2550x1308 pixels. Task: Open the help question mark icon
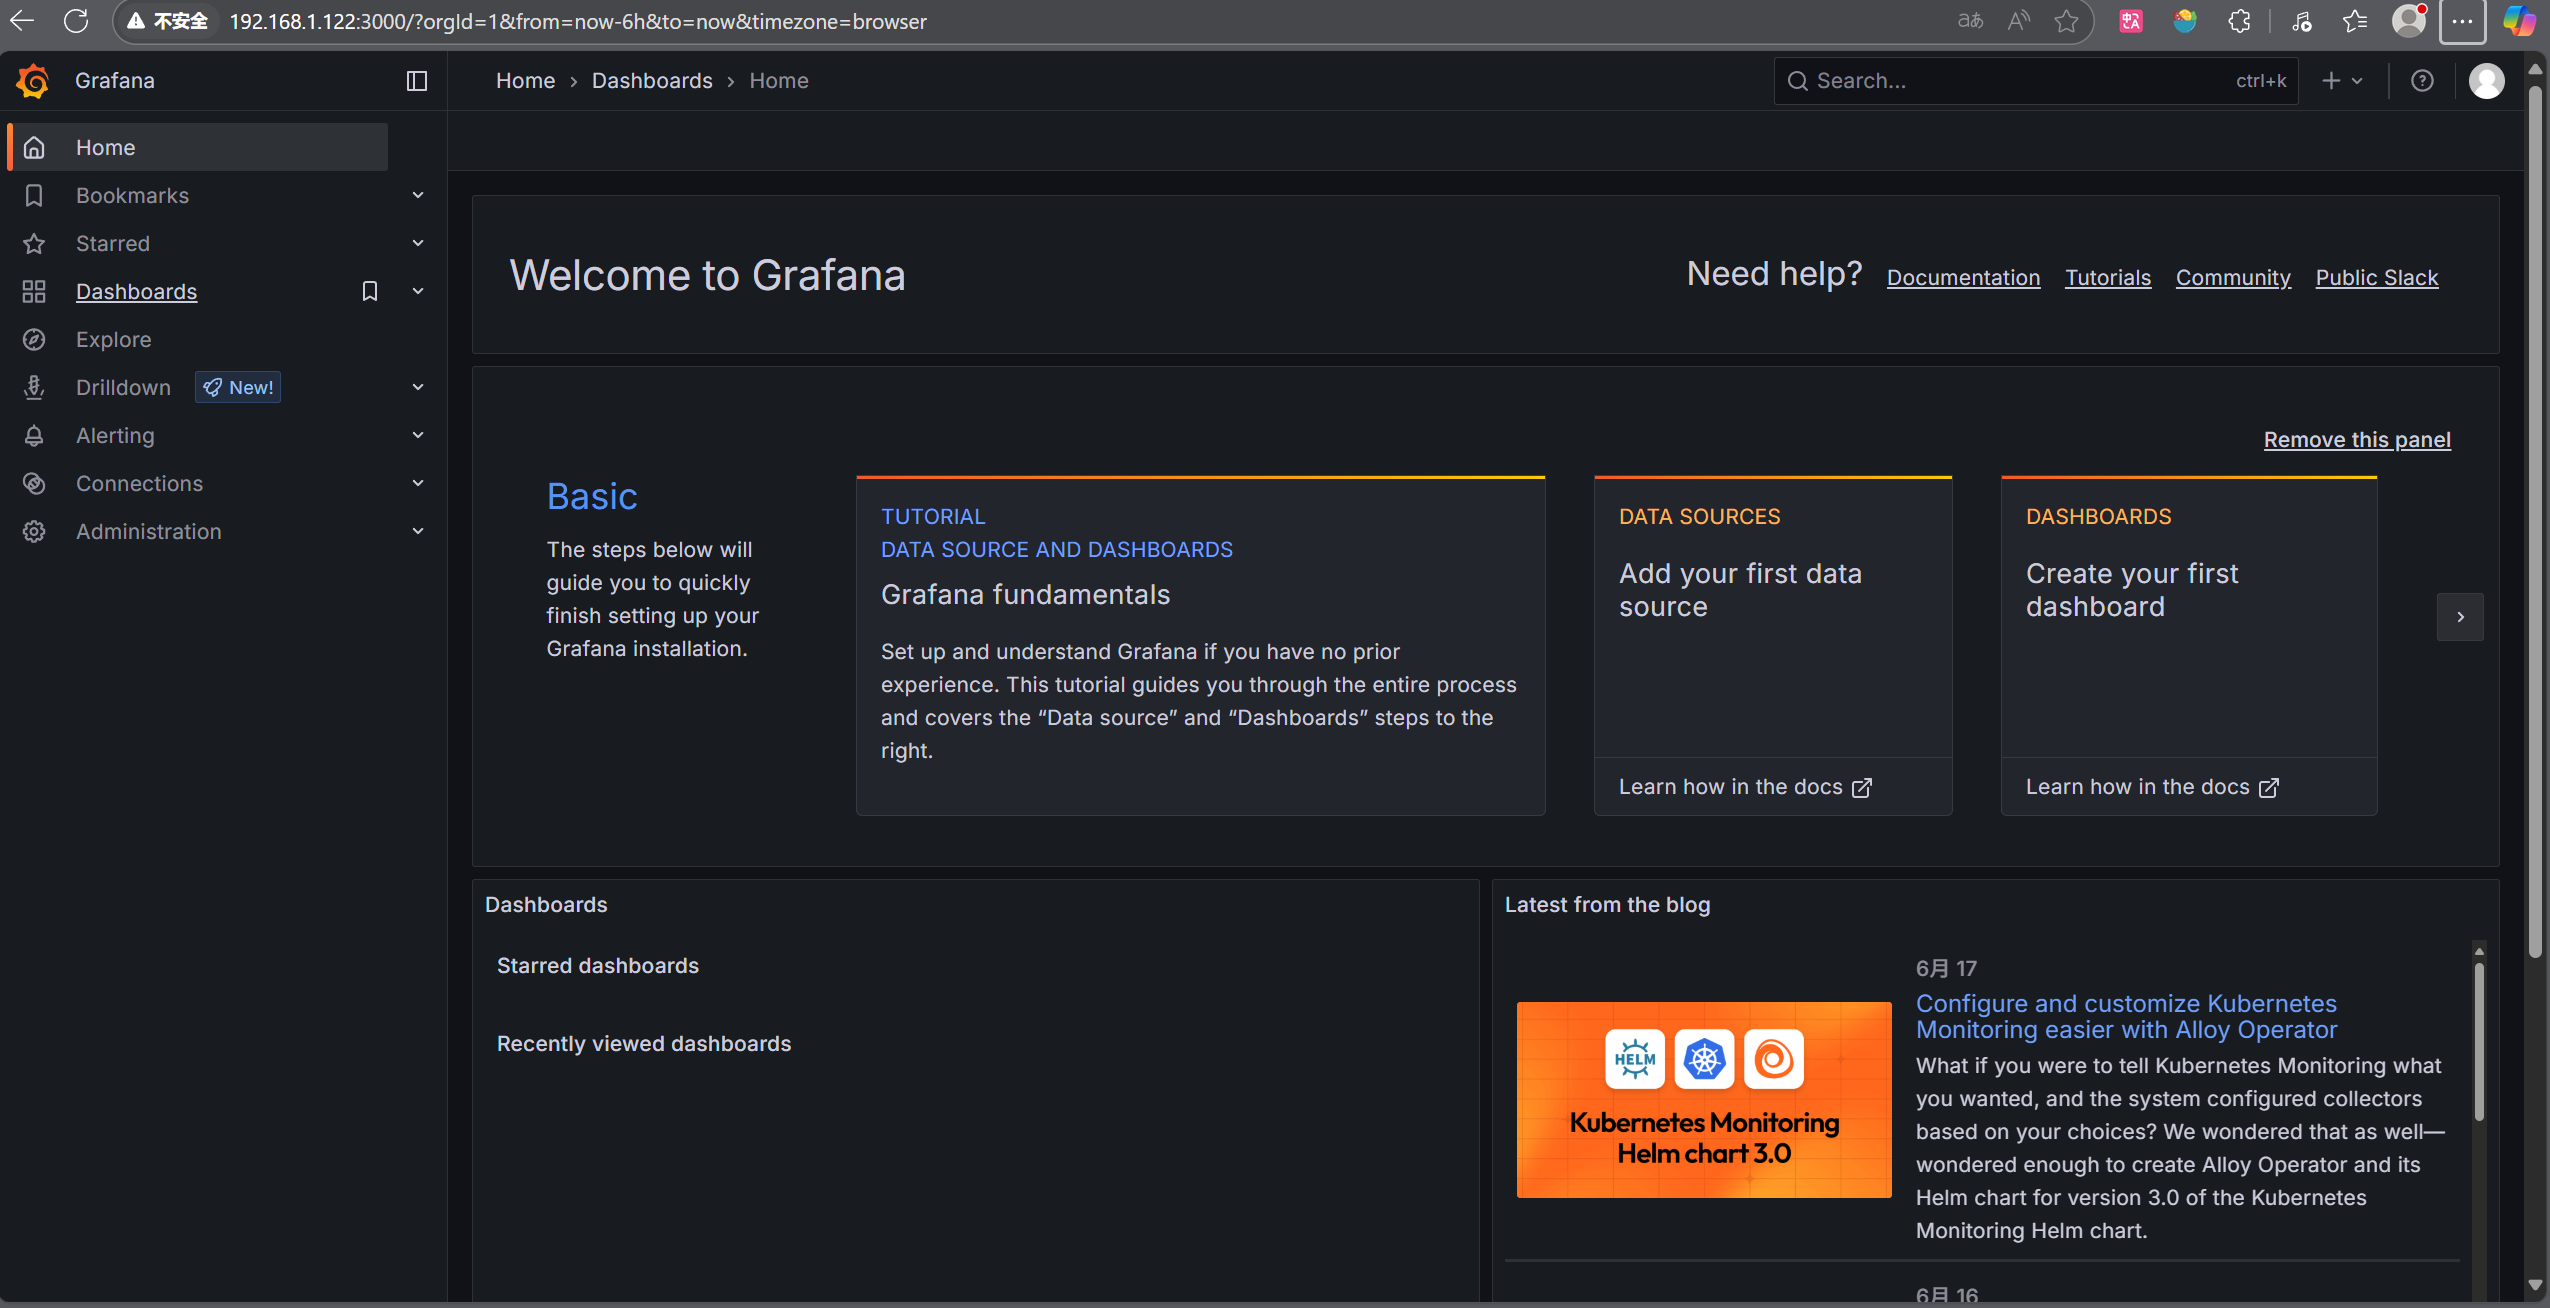click(x=2422, y=81)
